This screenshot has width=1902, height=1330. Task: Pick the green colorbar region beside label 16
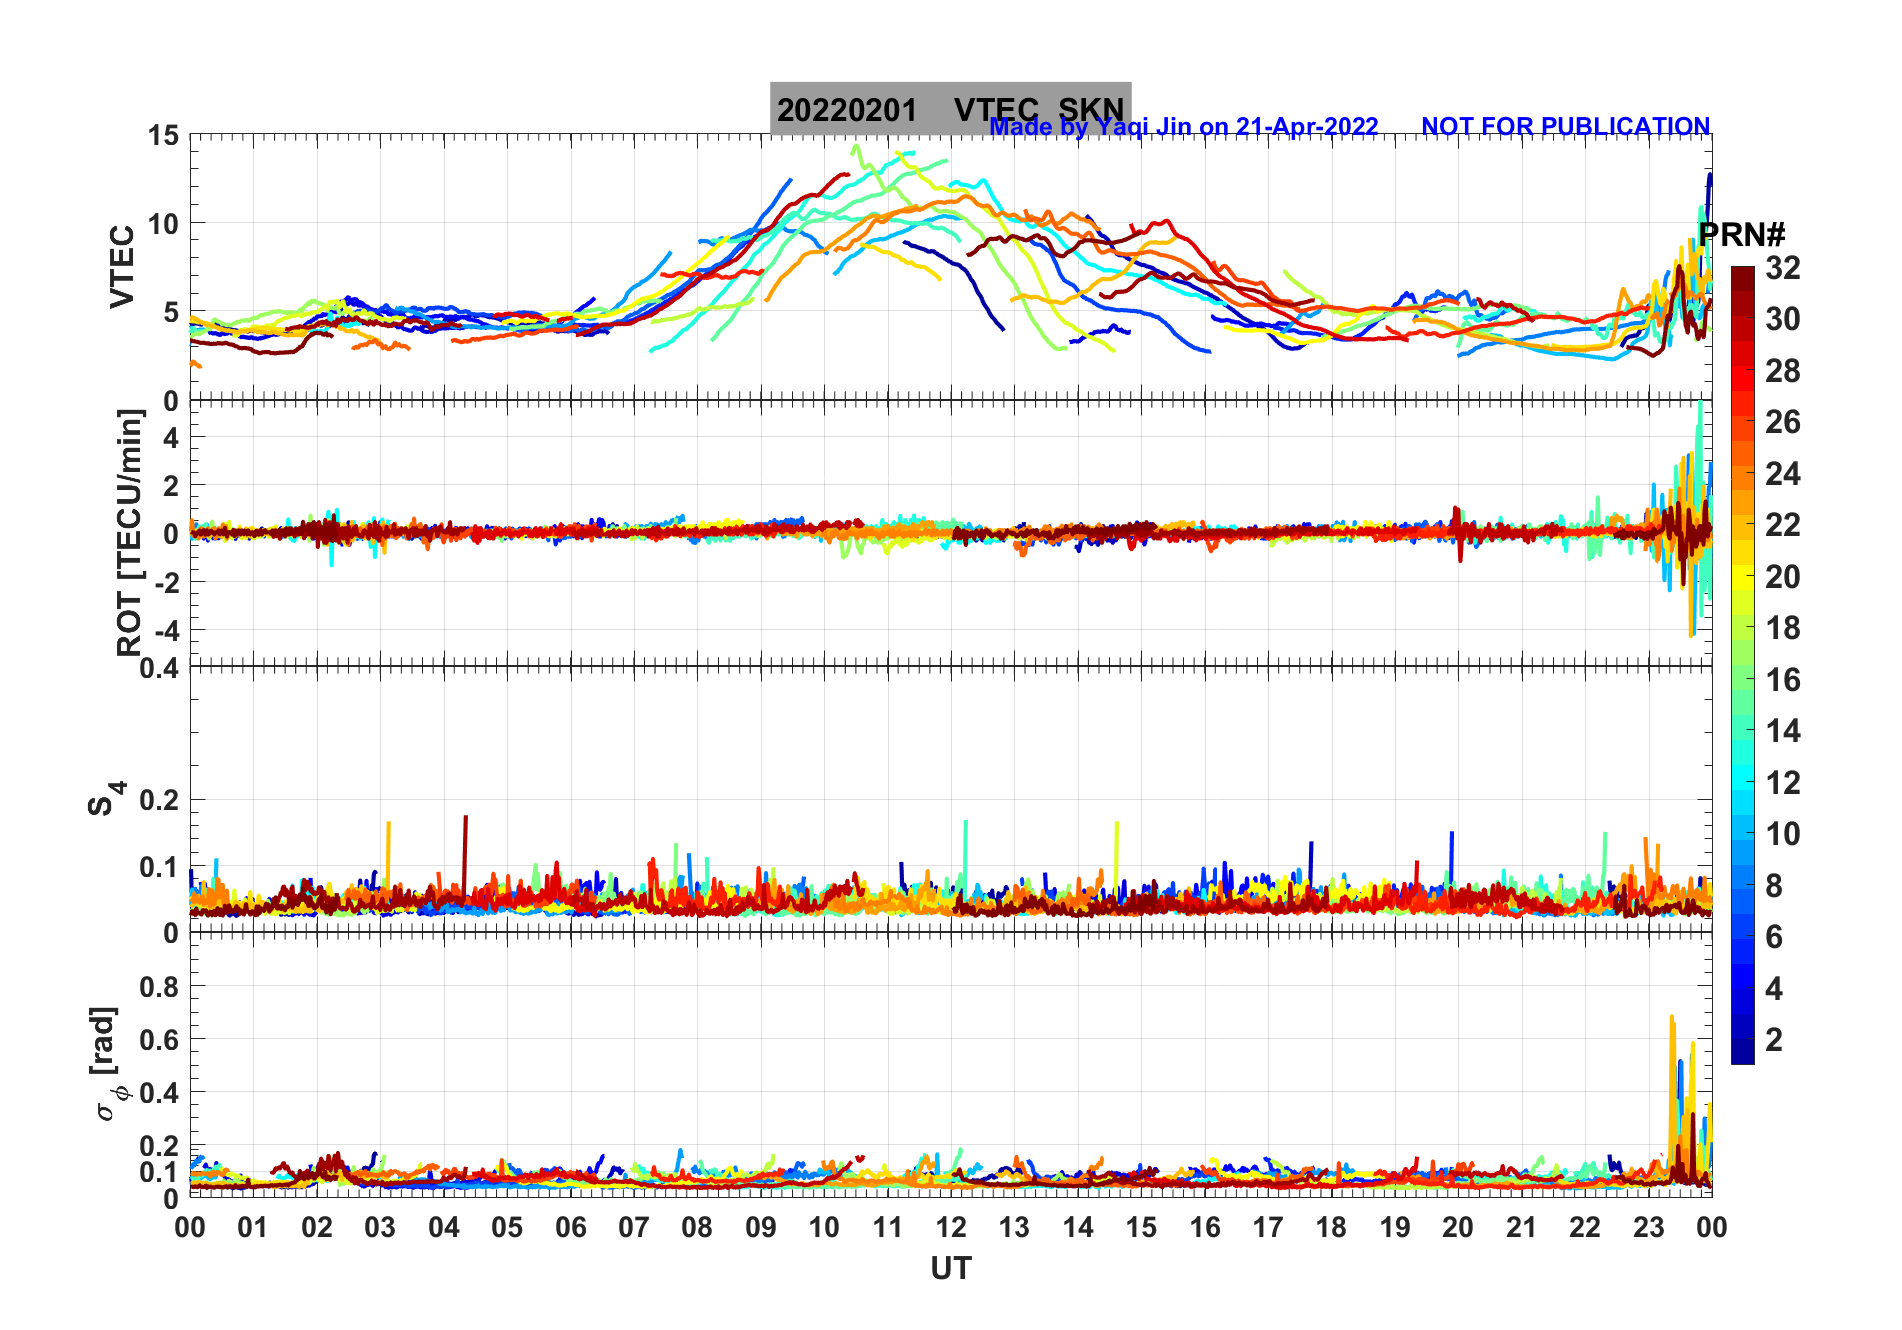[x=1742, y=680]
